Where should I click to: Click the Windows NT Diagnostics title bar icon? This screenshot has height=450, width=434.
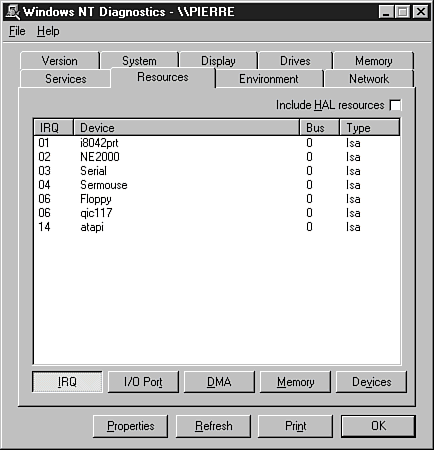click(13, 12)
